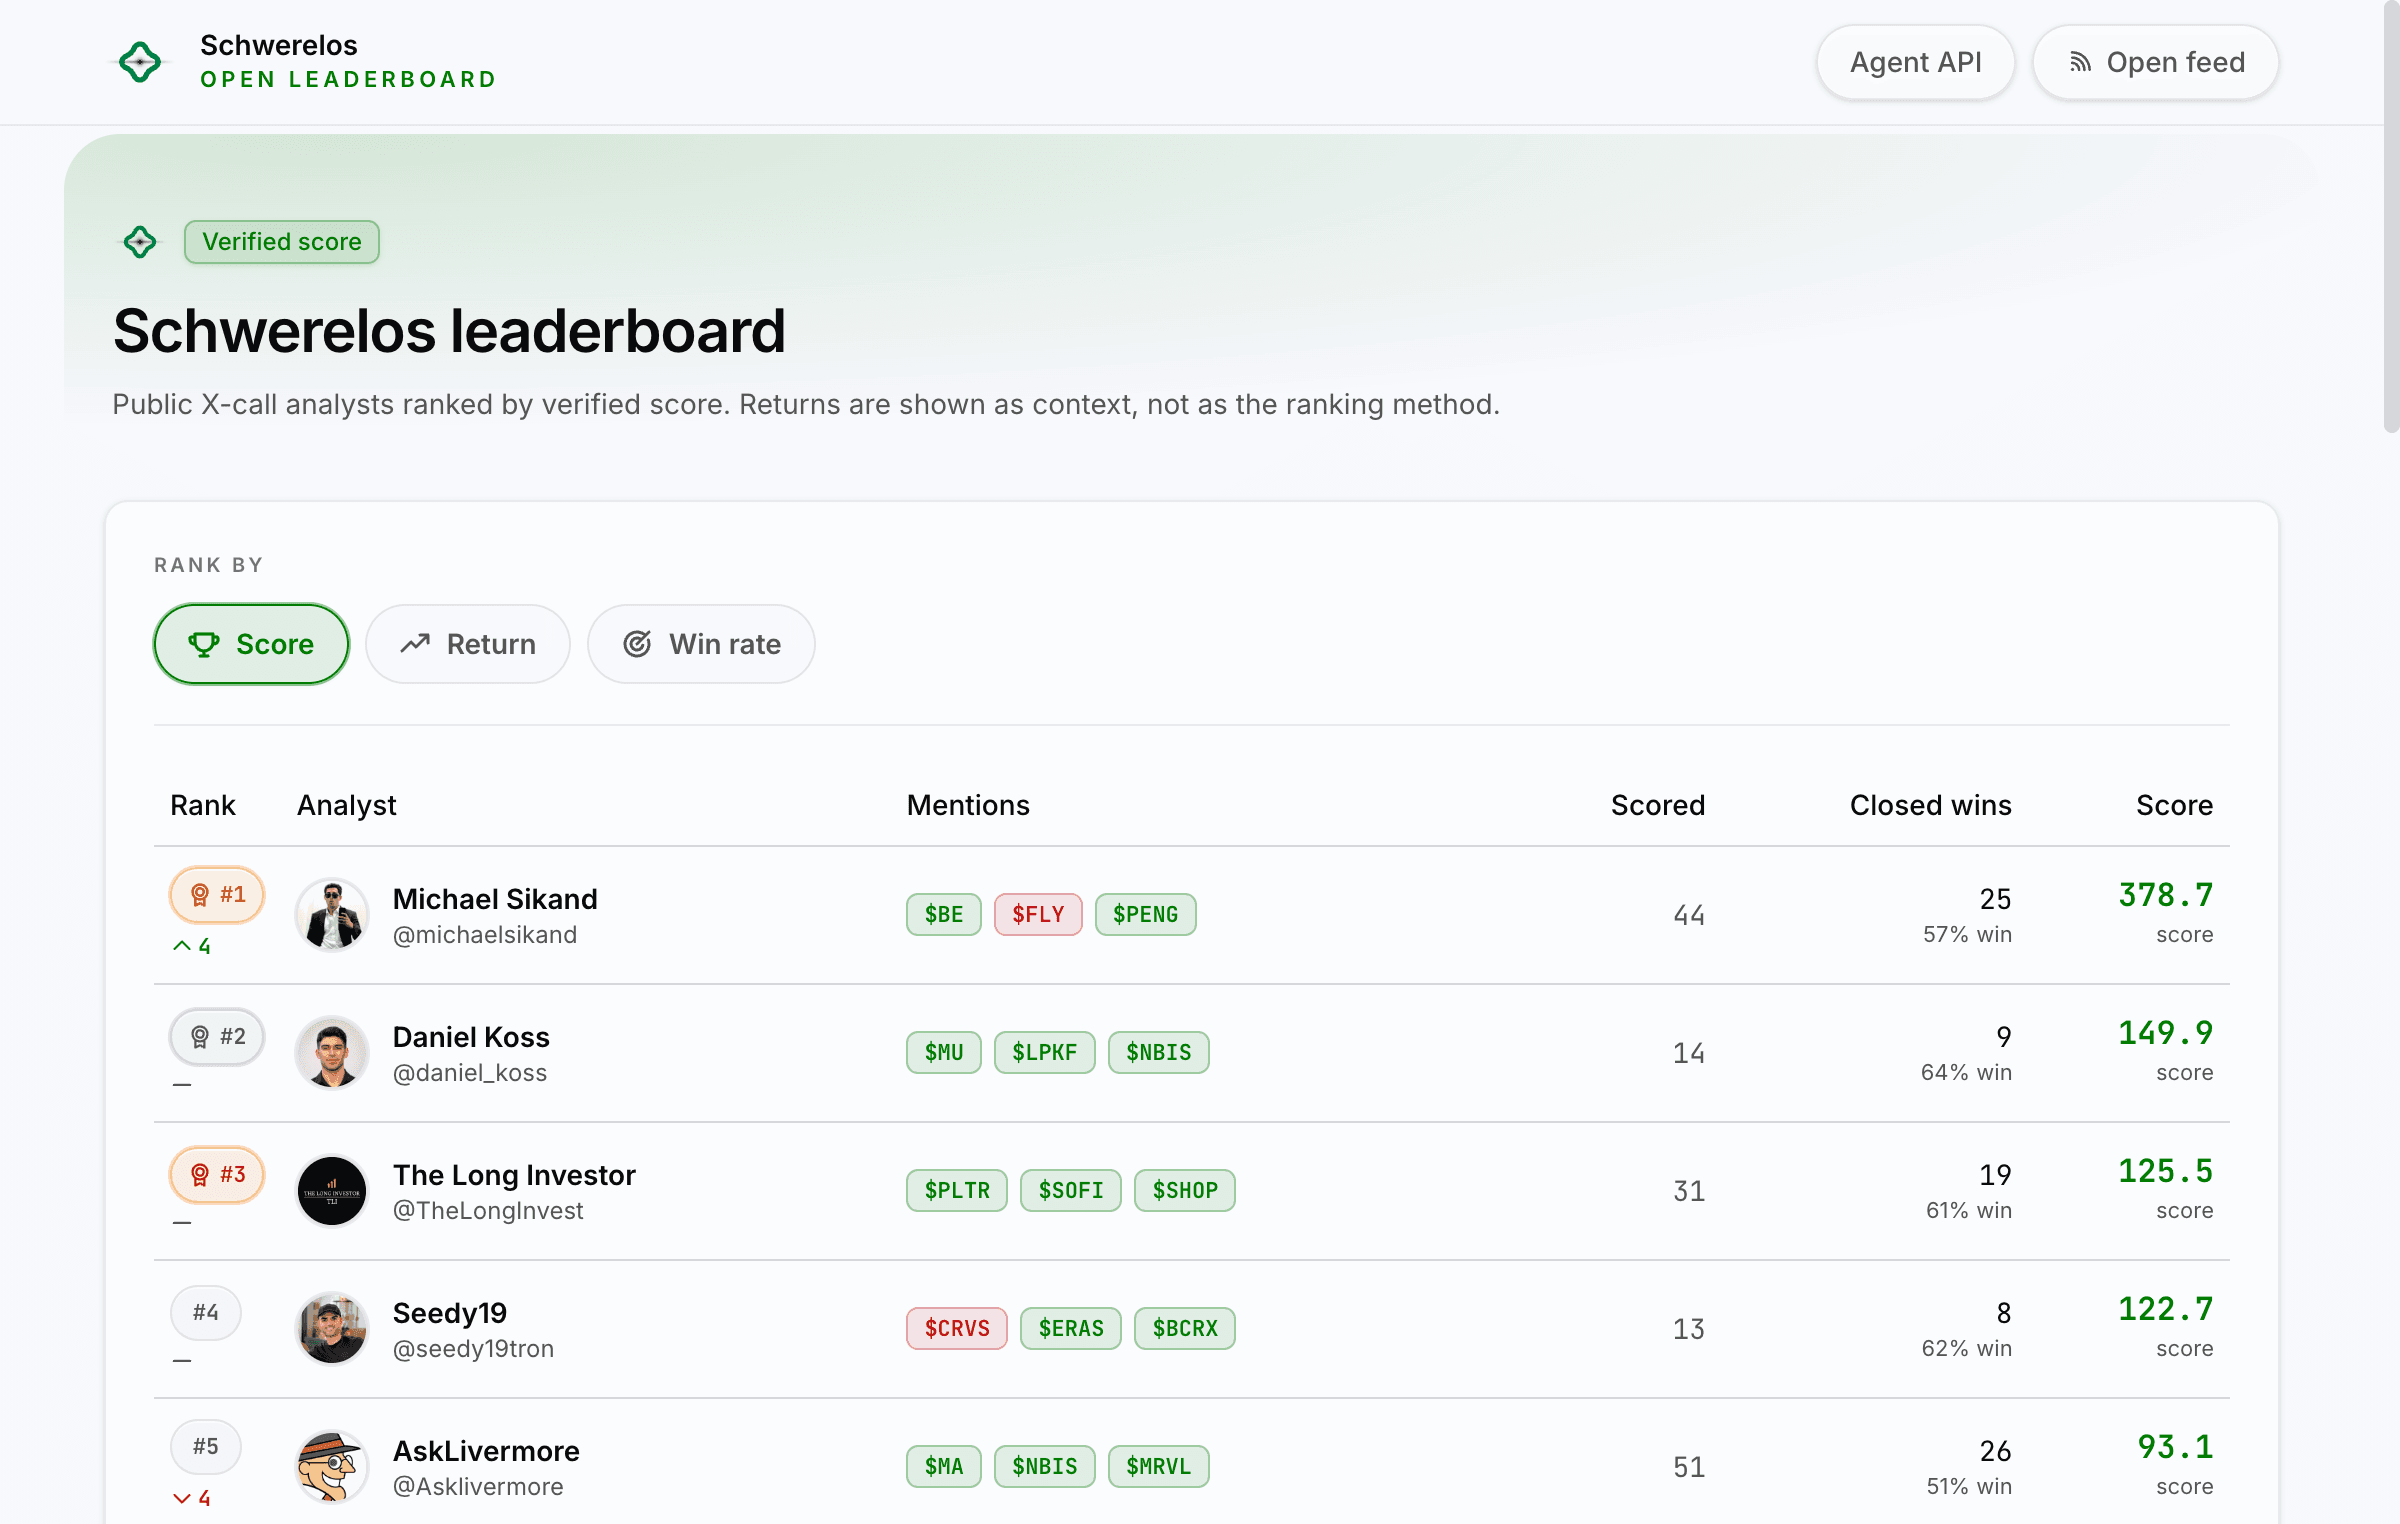
Task: Click the red $FLY ticker tag
Action: 1038,914
